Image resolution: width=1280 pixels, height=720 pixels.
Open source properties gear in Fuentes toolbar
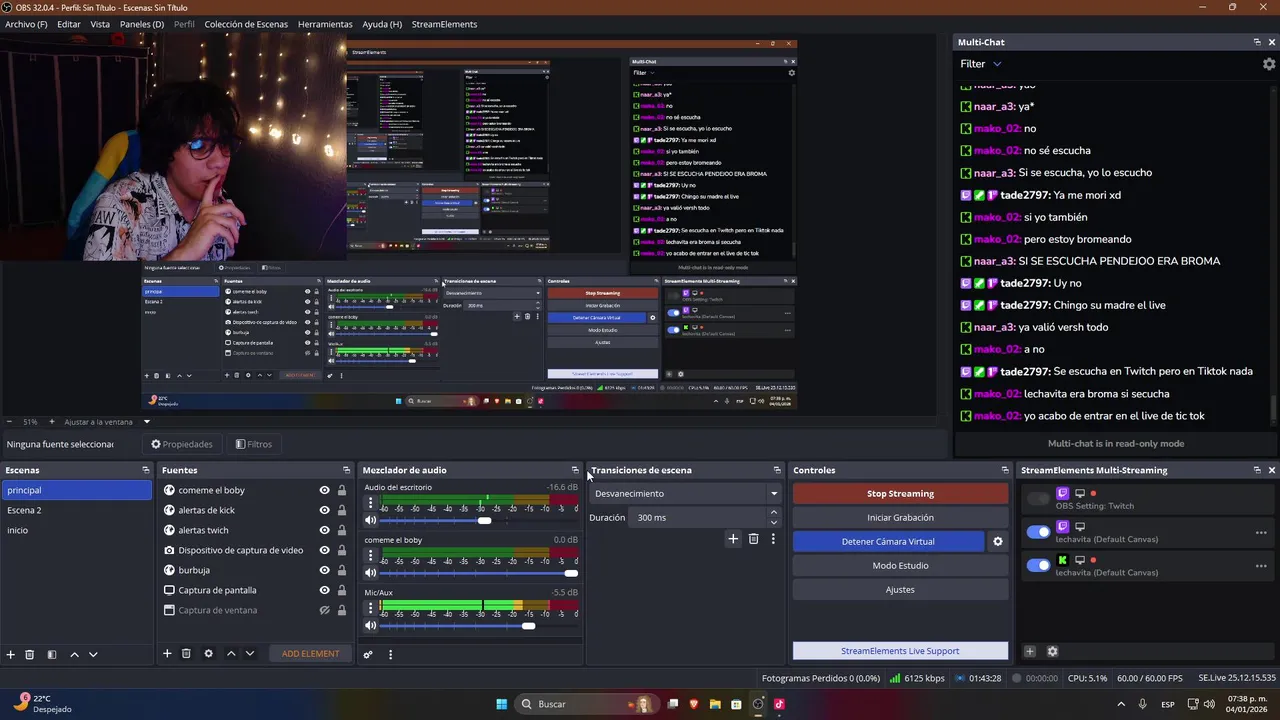coord(208,654)
